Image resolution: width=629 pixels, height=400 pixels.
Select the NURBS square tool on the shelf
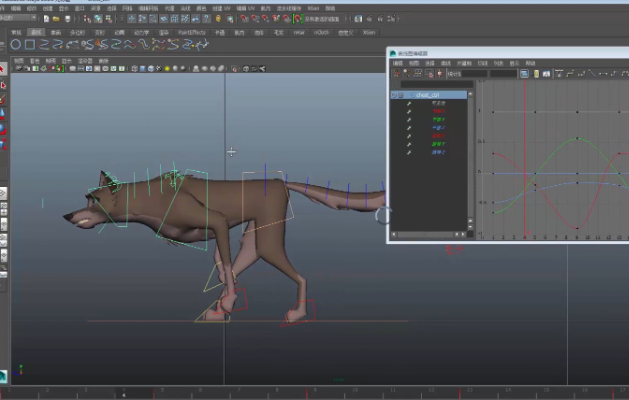(x=29, y=45)
